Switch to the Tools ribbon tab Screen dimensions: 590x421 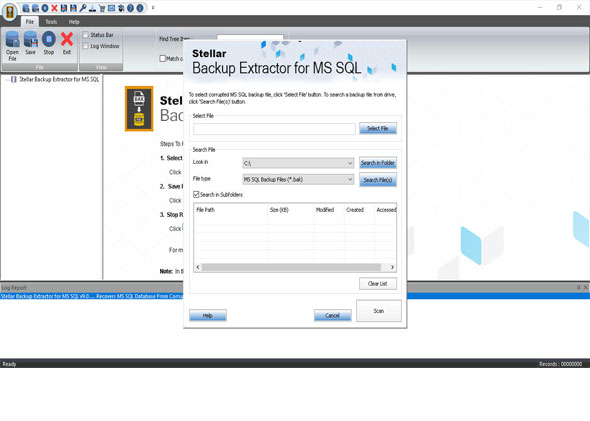(x=51, y=22)
